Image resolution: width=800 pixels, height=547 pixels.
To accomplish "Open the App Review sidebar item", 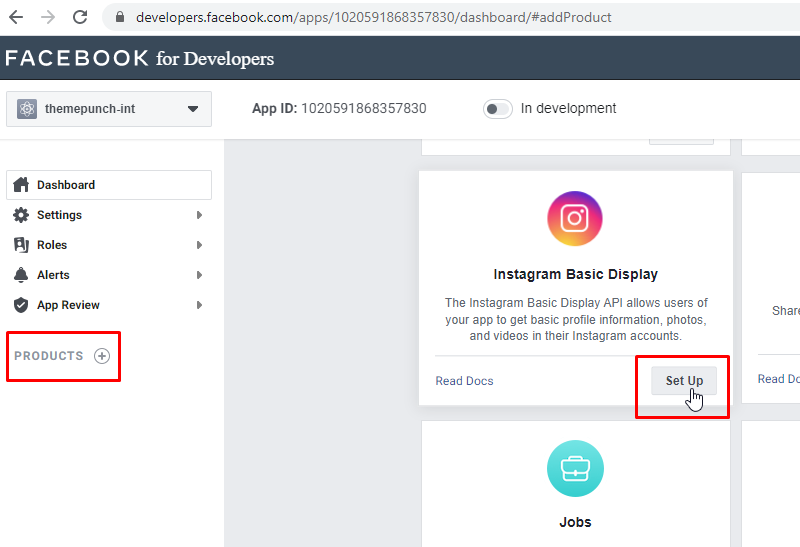I will point(109,305).
